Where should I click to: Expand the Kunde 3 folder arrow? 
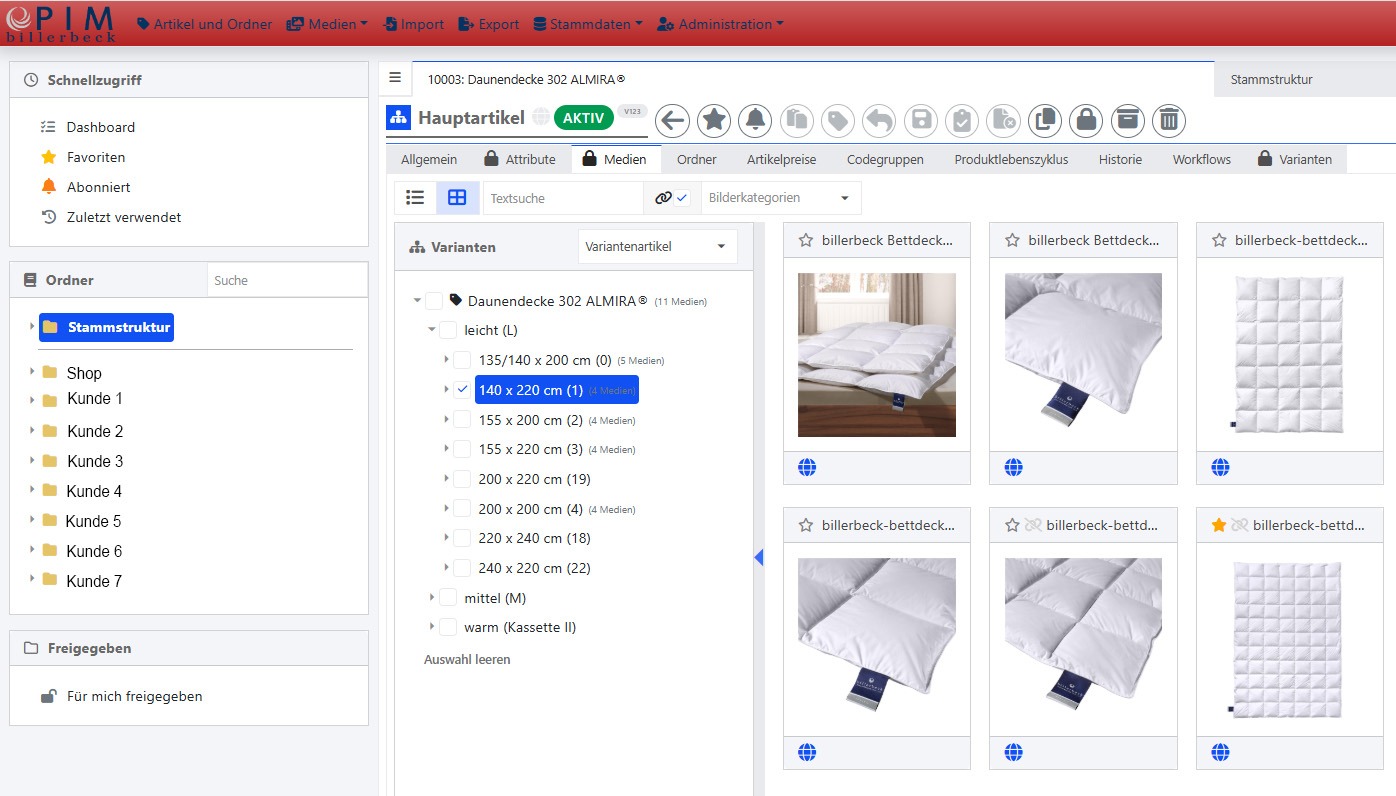coord(32,461)
